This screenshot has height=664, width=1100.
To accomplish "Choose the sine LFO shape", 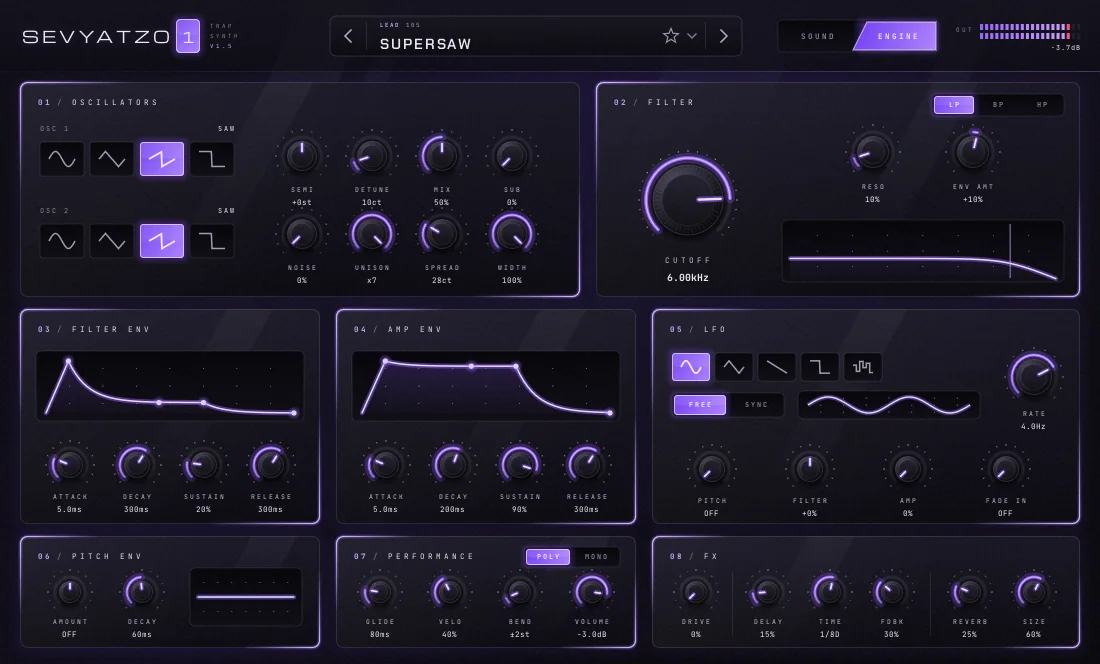I will [x=691, y=367].
